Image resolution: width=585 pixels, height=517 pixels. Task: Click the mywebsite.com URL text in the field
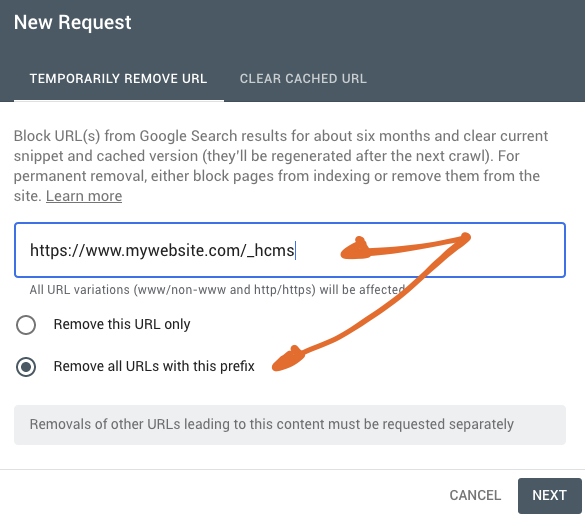(x=162, y=250)
